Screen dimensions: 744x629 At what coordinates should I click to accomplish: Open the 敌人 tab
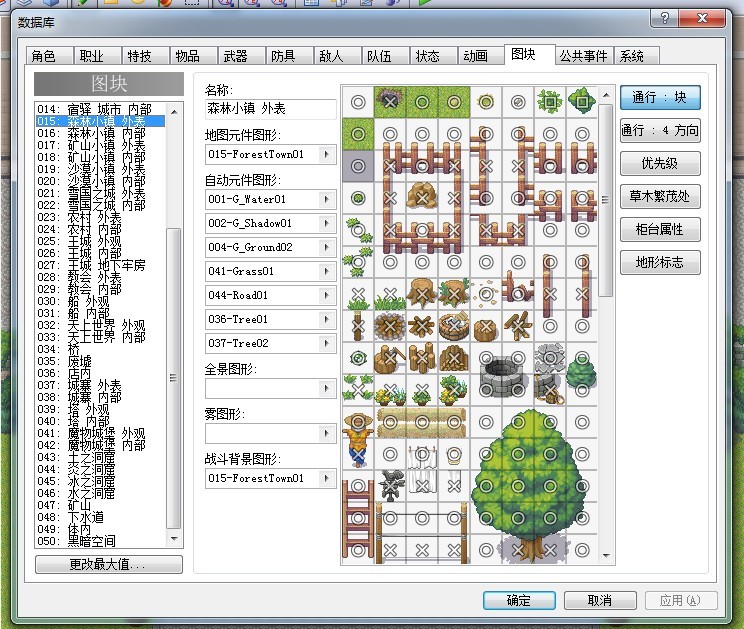(337, 56)
